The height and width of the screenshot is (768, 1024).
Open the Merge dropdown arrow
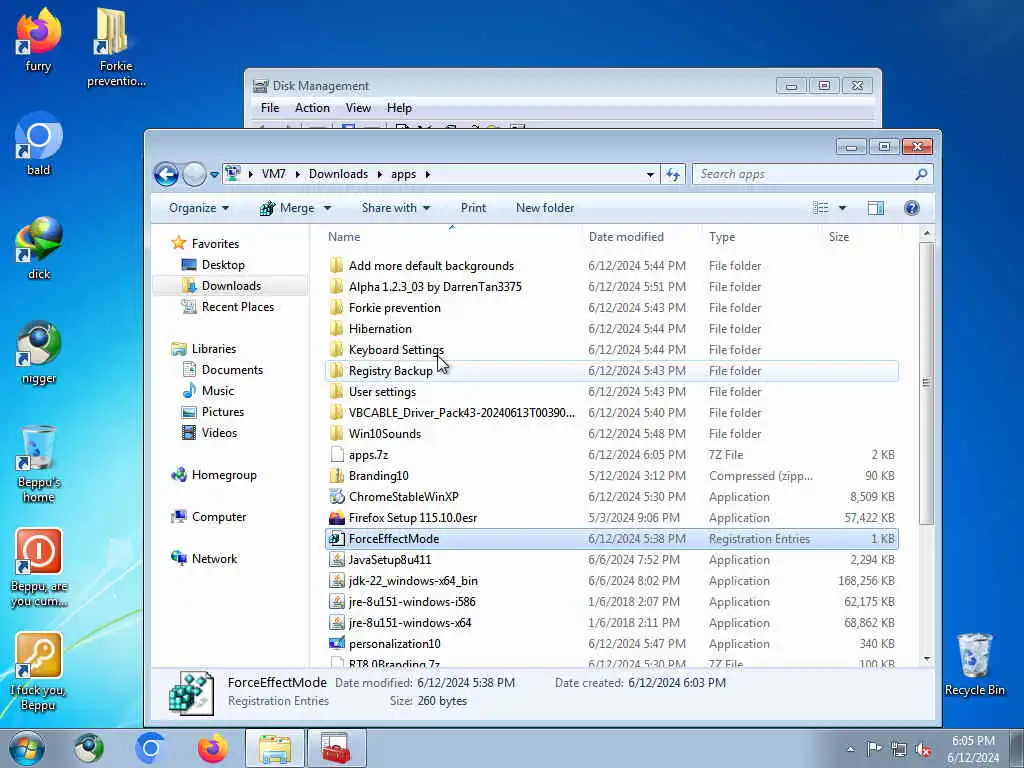pos(327,208)
